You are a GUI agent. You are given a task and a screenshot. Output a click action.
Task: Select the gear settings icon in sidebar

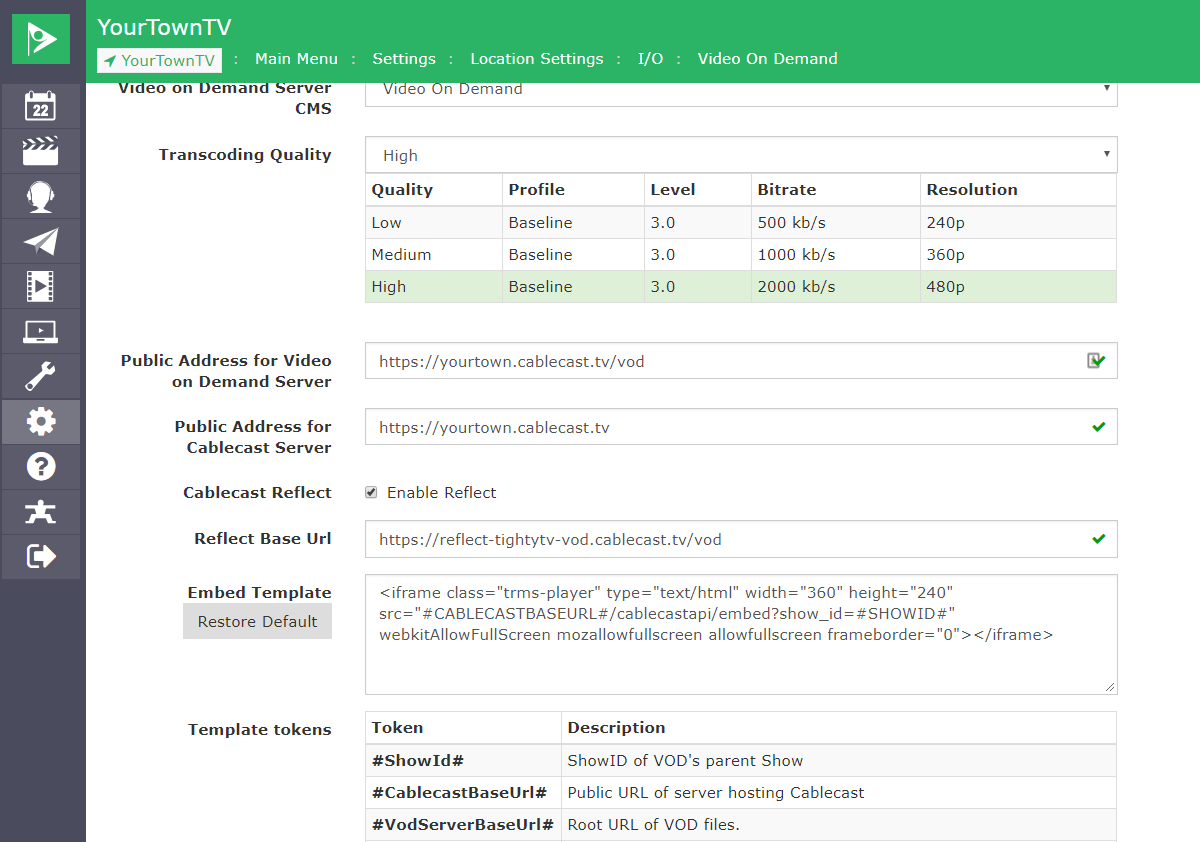click(x=41, y=421)
